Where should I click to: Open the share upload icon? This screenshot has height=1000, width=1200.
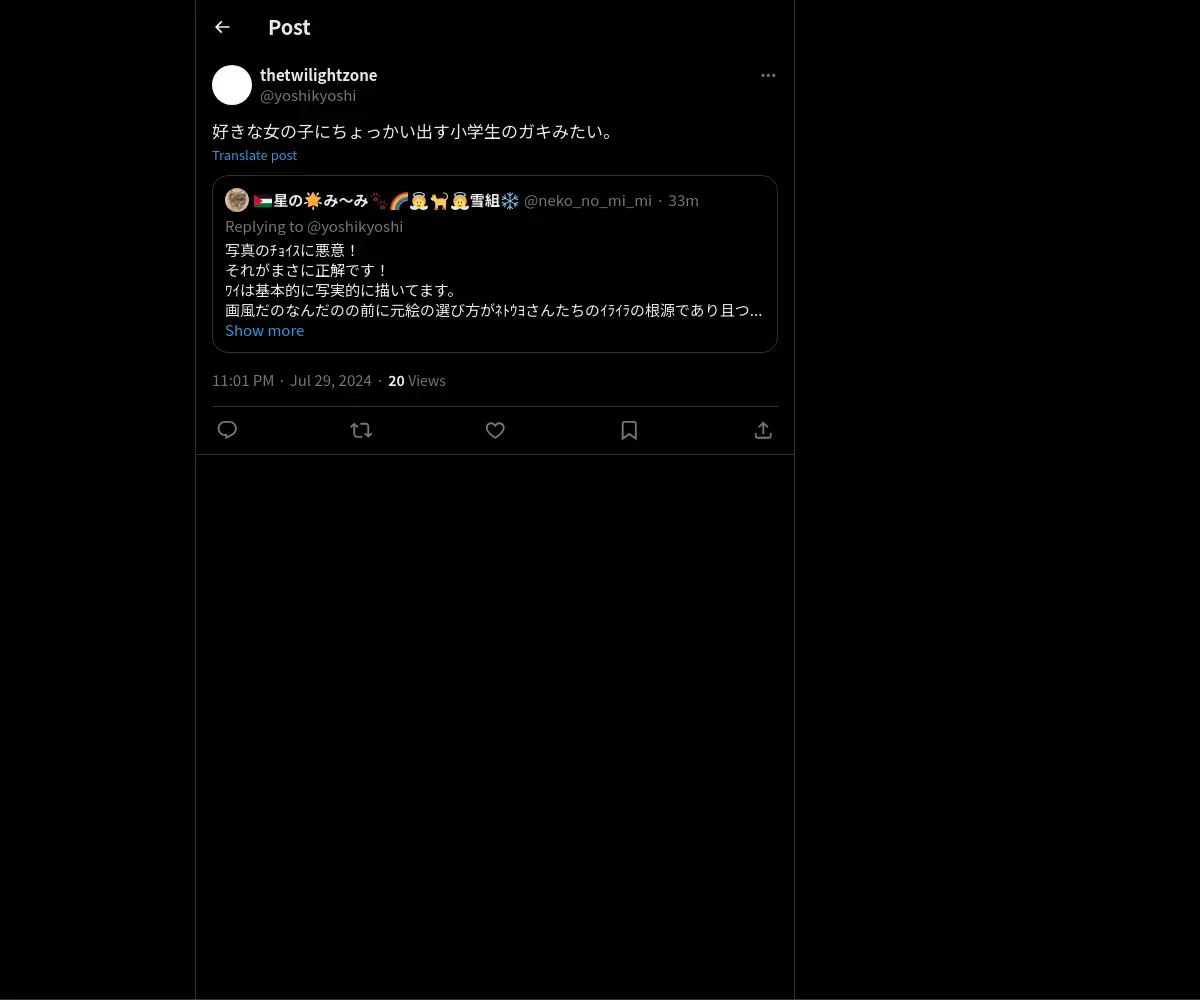(763, 430)
